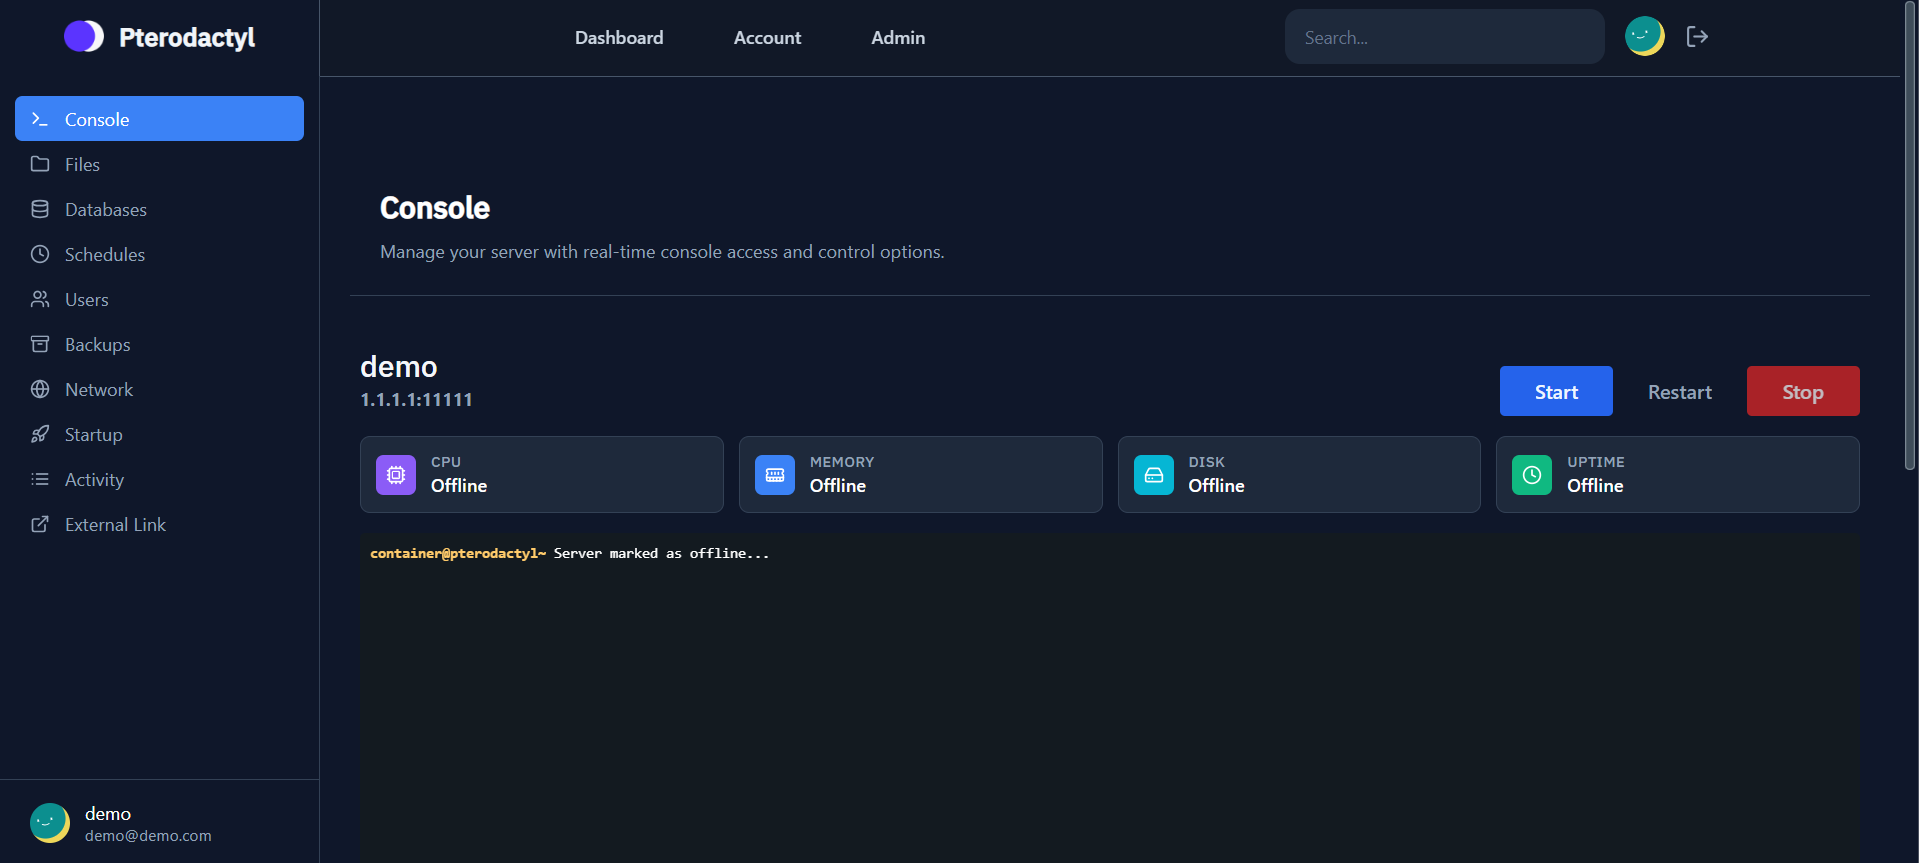Screen dimensions: 1919x863
Task: Go to Schedules in the sidebar
Action: pyautogui.click(x=104, y=254)
